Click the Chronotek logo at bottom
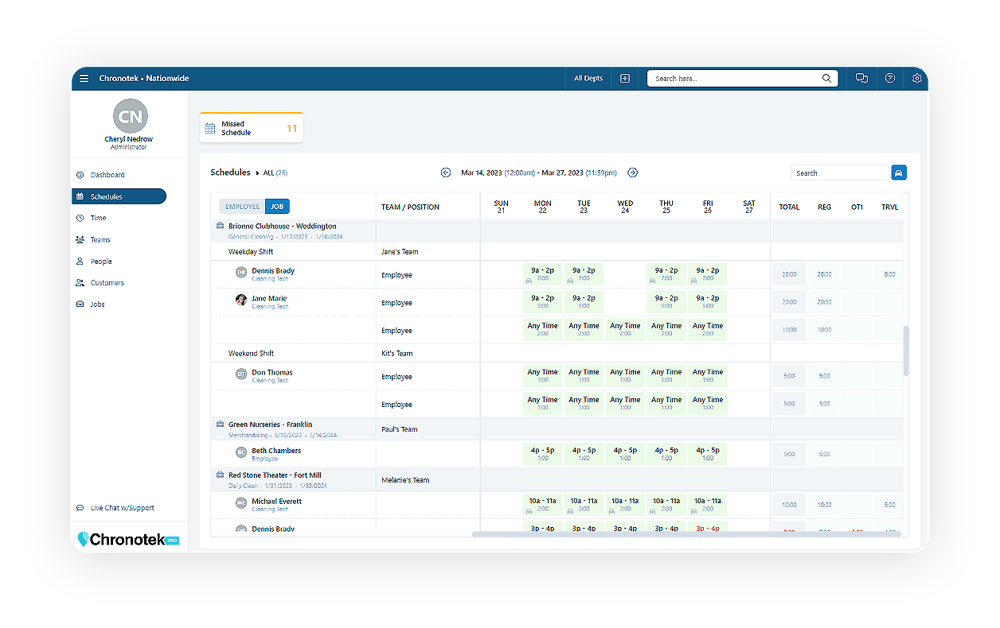This screenshot has width=1000, height=628. pyautogui.click(x=128, y=539)
